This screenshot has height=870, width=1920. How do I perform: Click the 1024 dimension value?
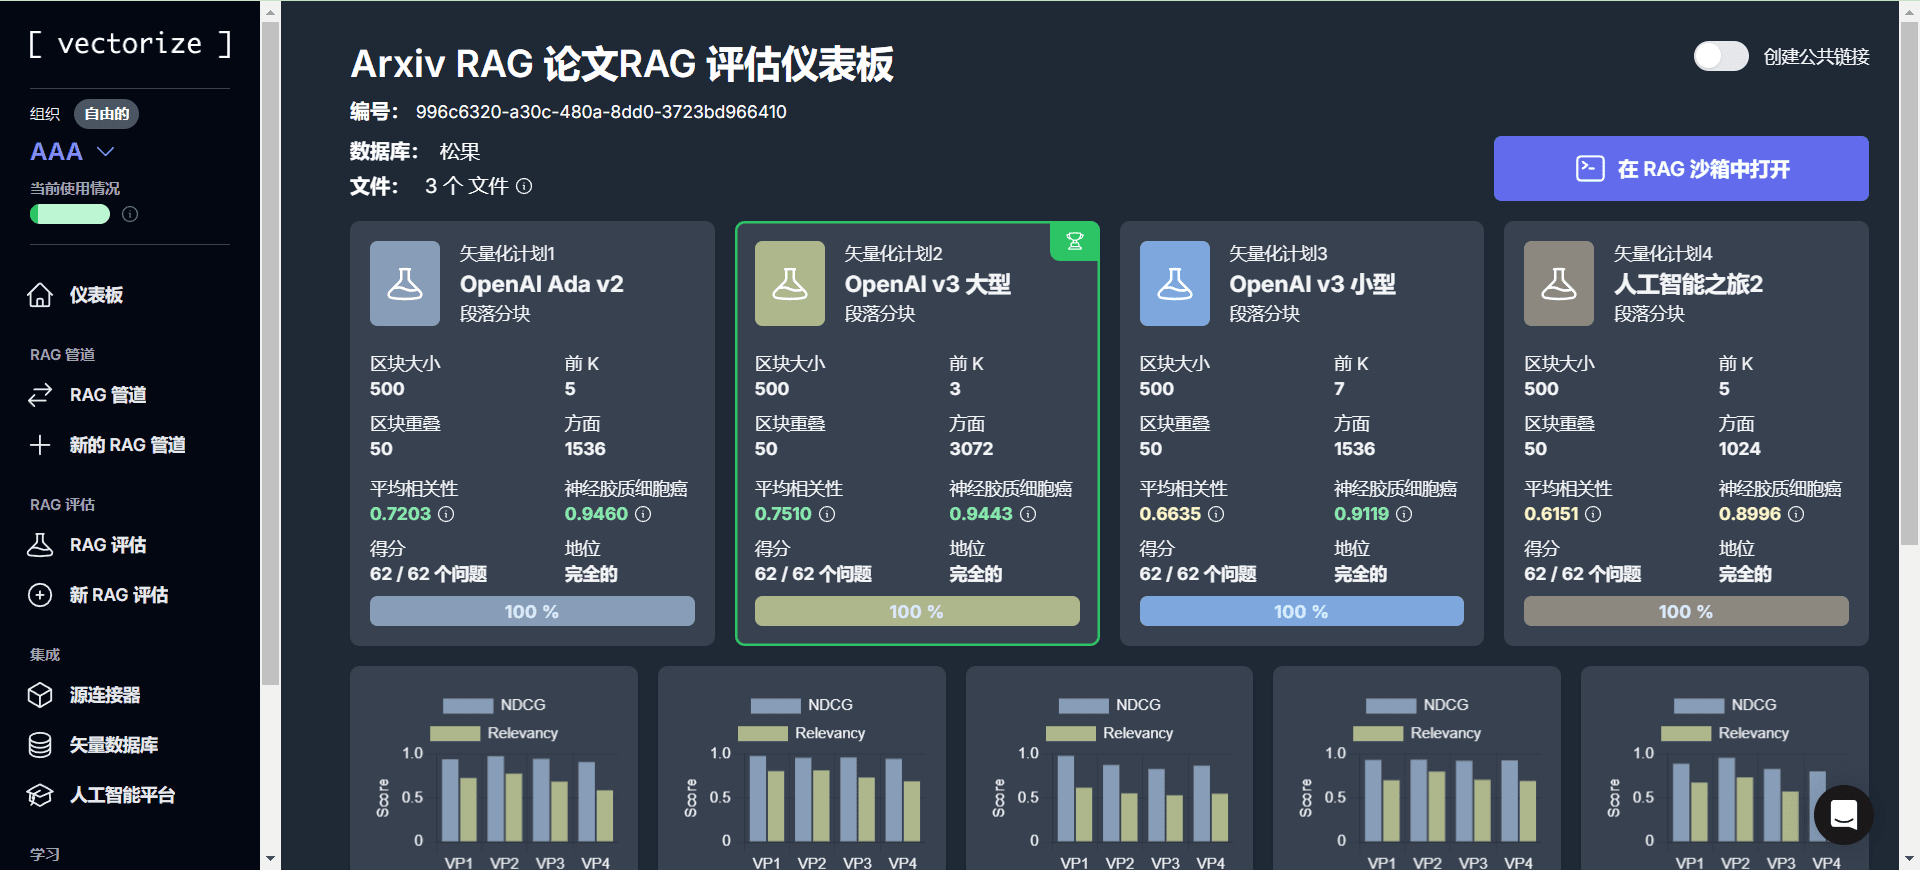pos(1740,449)
